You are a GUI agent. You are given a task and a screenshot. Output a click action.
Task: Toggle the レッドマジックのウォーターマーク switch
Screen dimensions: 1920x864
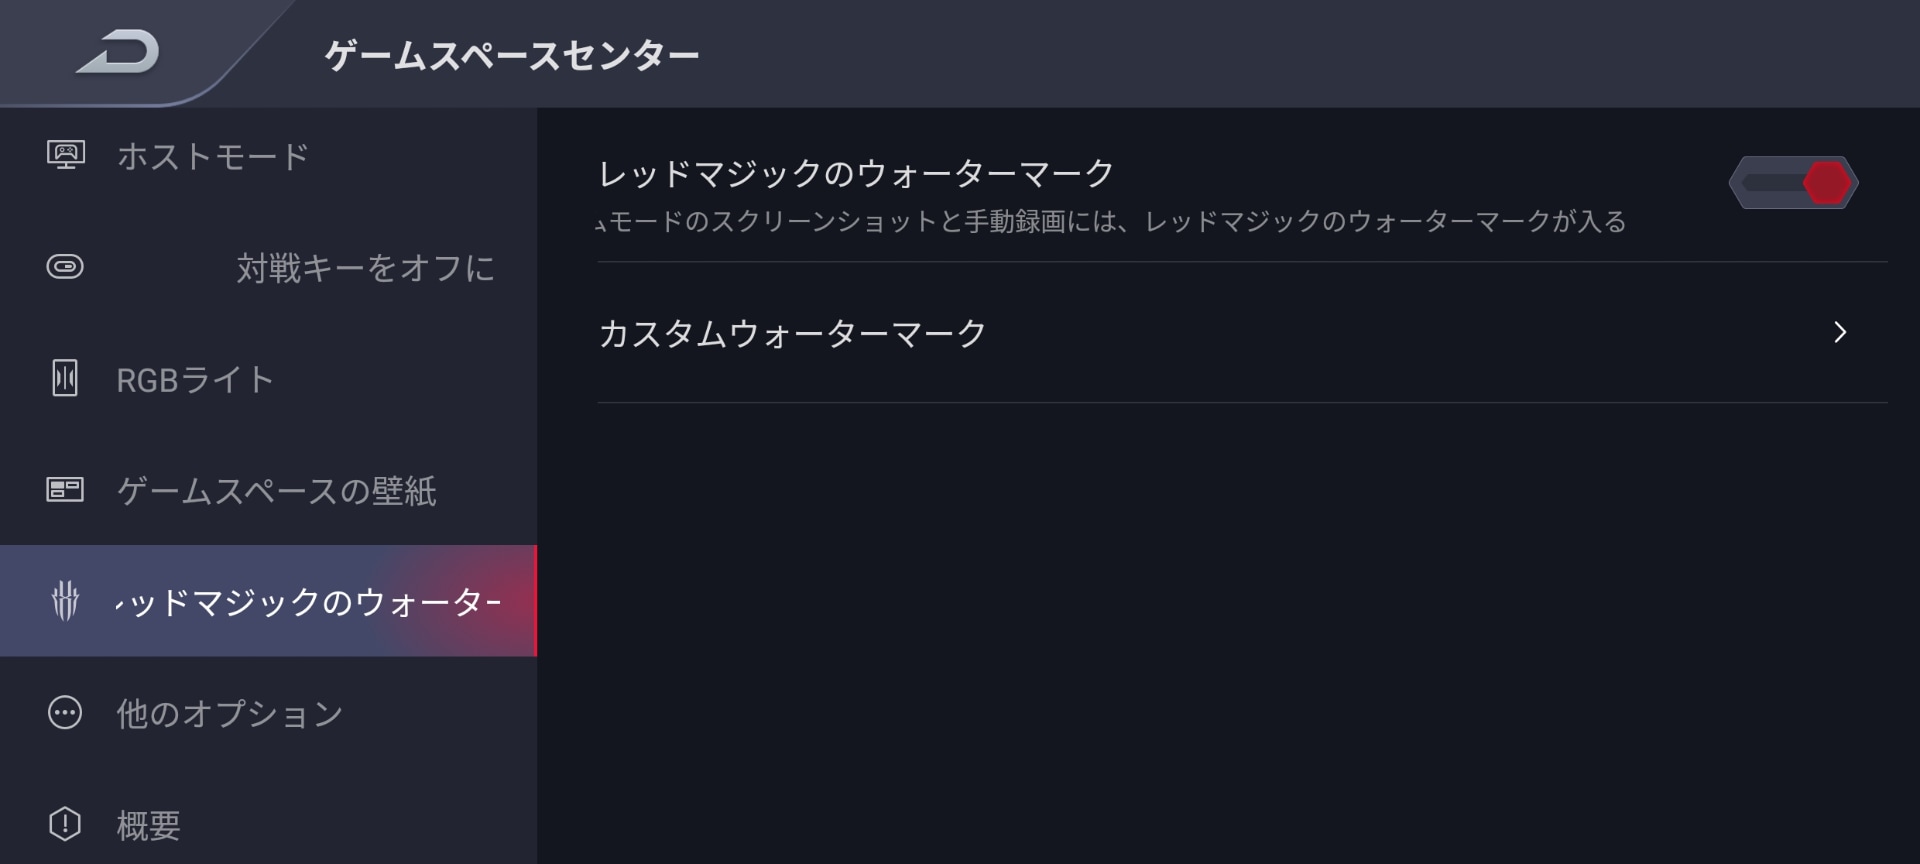pos(1793,183)
